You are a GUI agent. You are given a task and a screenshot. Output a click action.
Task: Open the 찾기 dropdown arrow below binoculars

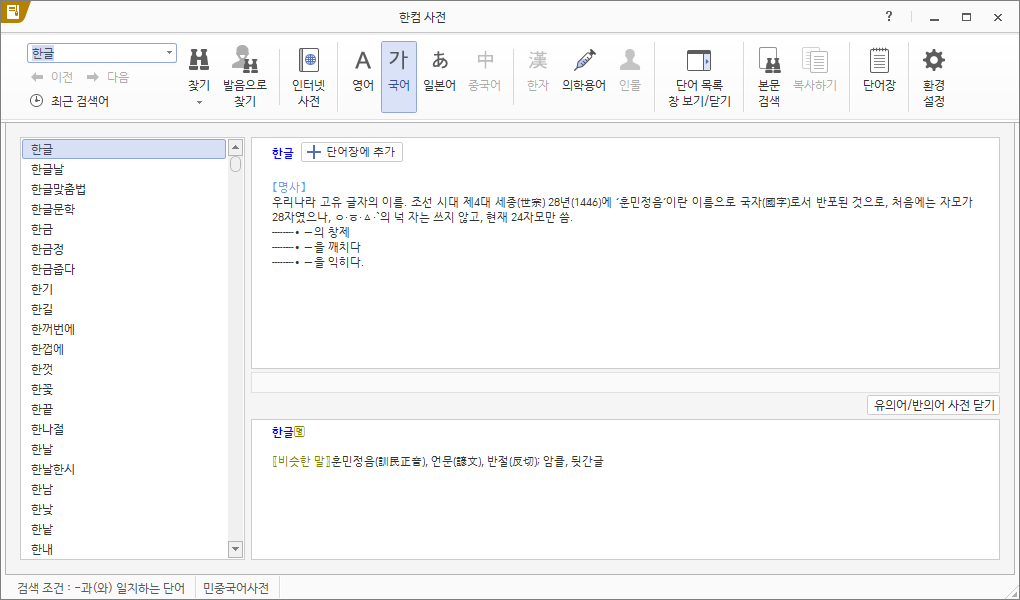point(199,102)
